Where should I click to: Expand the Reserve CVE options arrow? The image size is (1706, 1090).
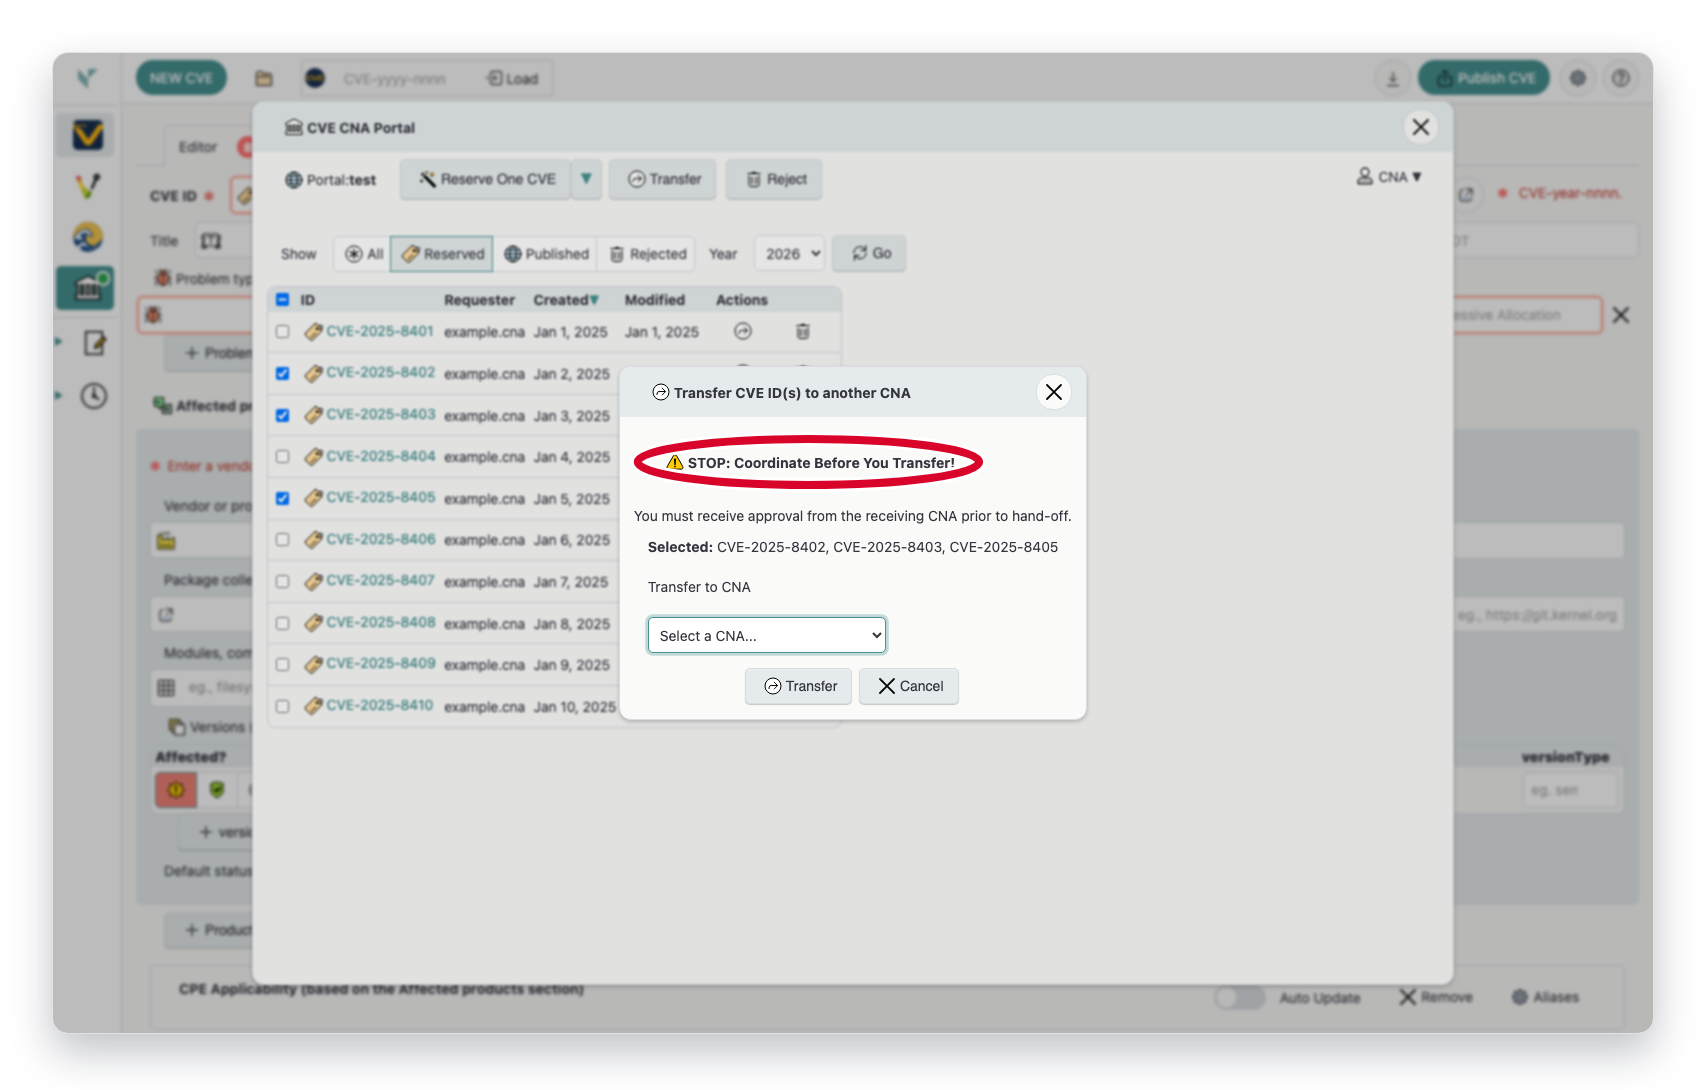tap(587, 179)
